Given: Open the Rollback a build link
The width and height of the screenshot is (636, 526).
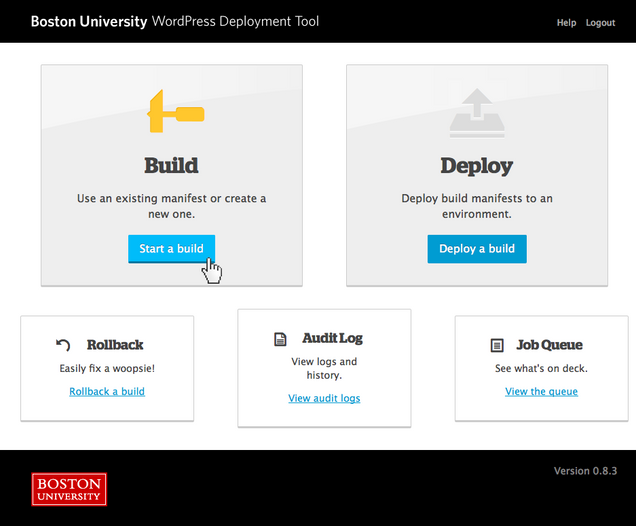Looking at the screenshot, I should (x=107, y=392).
